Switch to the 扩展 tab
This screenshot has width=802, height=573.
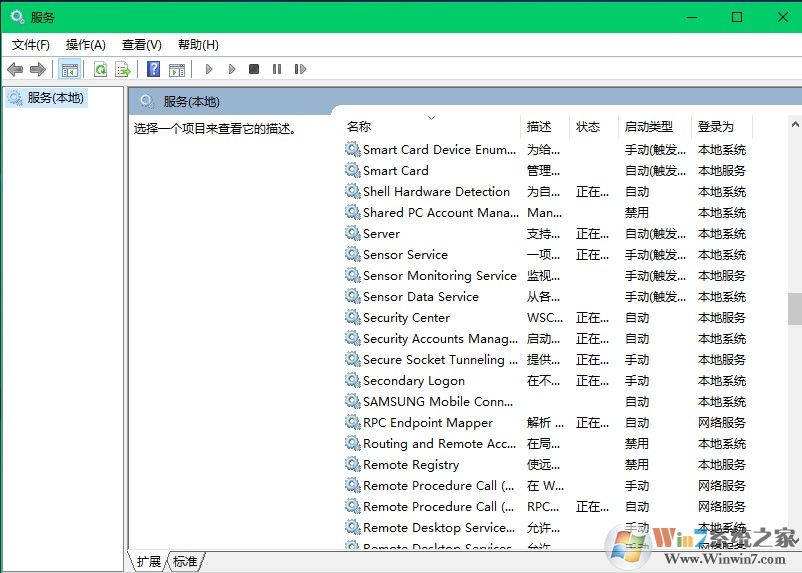(x=149, y=562)
